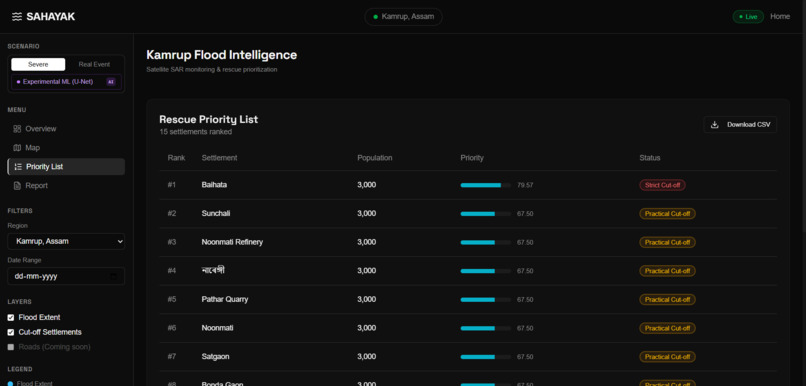Select the Noonmati Refinery settlement
This screenshot has width=806, height=386.
click(232, 242)
